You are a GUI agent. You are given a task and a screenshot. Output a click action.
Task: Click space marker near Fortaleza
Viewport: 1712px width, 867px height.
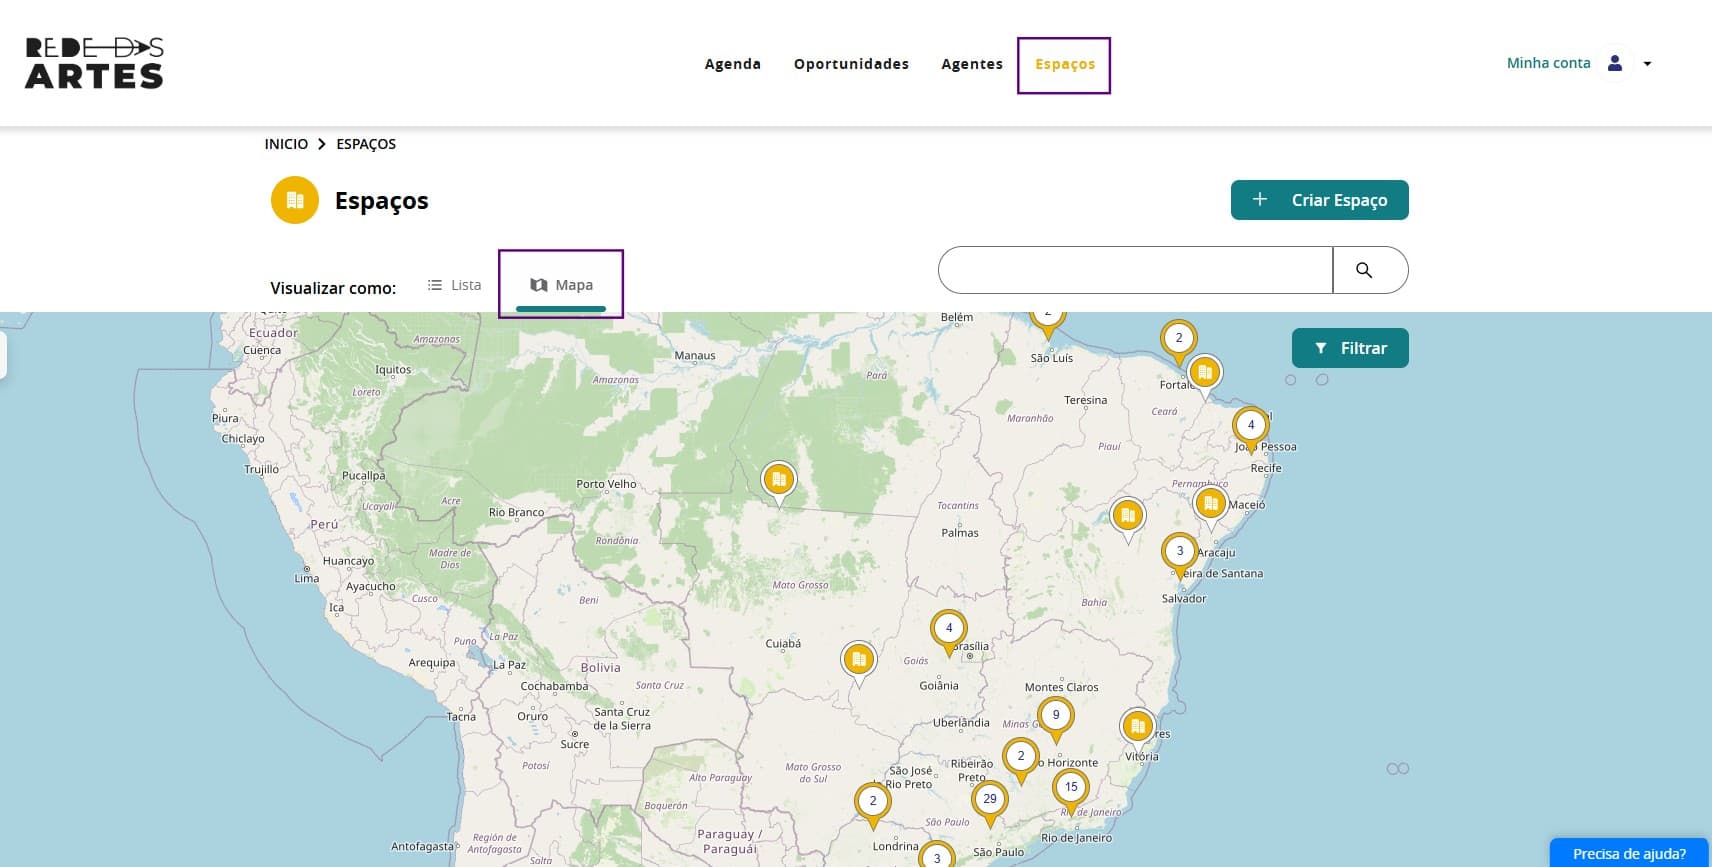(x=1205, y=374)
